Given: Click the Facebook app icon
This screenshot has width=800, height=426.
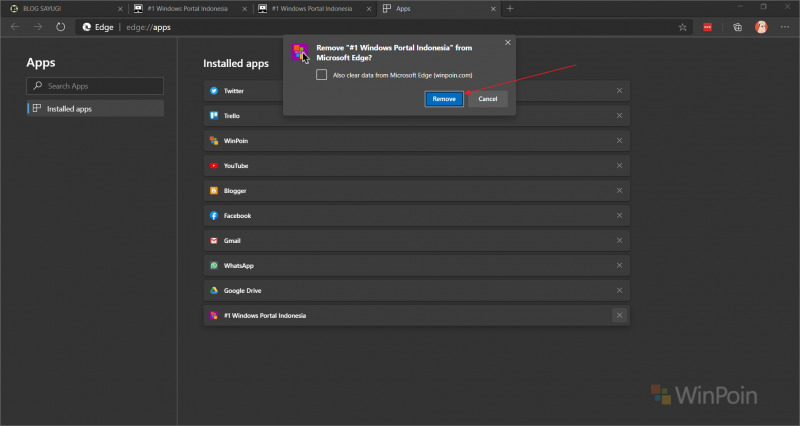Looking at the screenshot, I should pyautogui.click(x=214, y=216).
